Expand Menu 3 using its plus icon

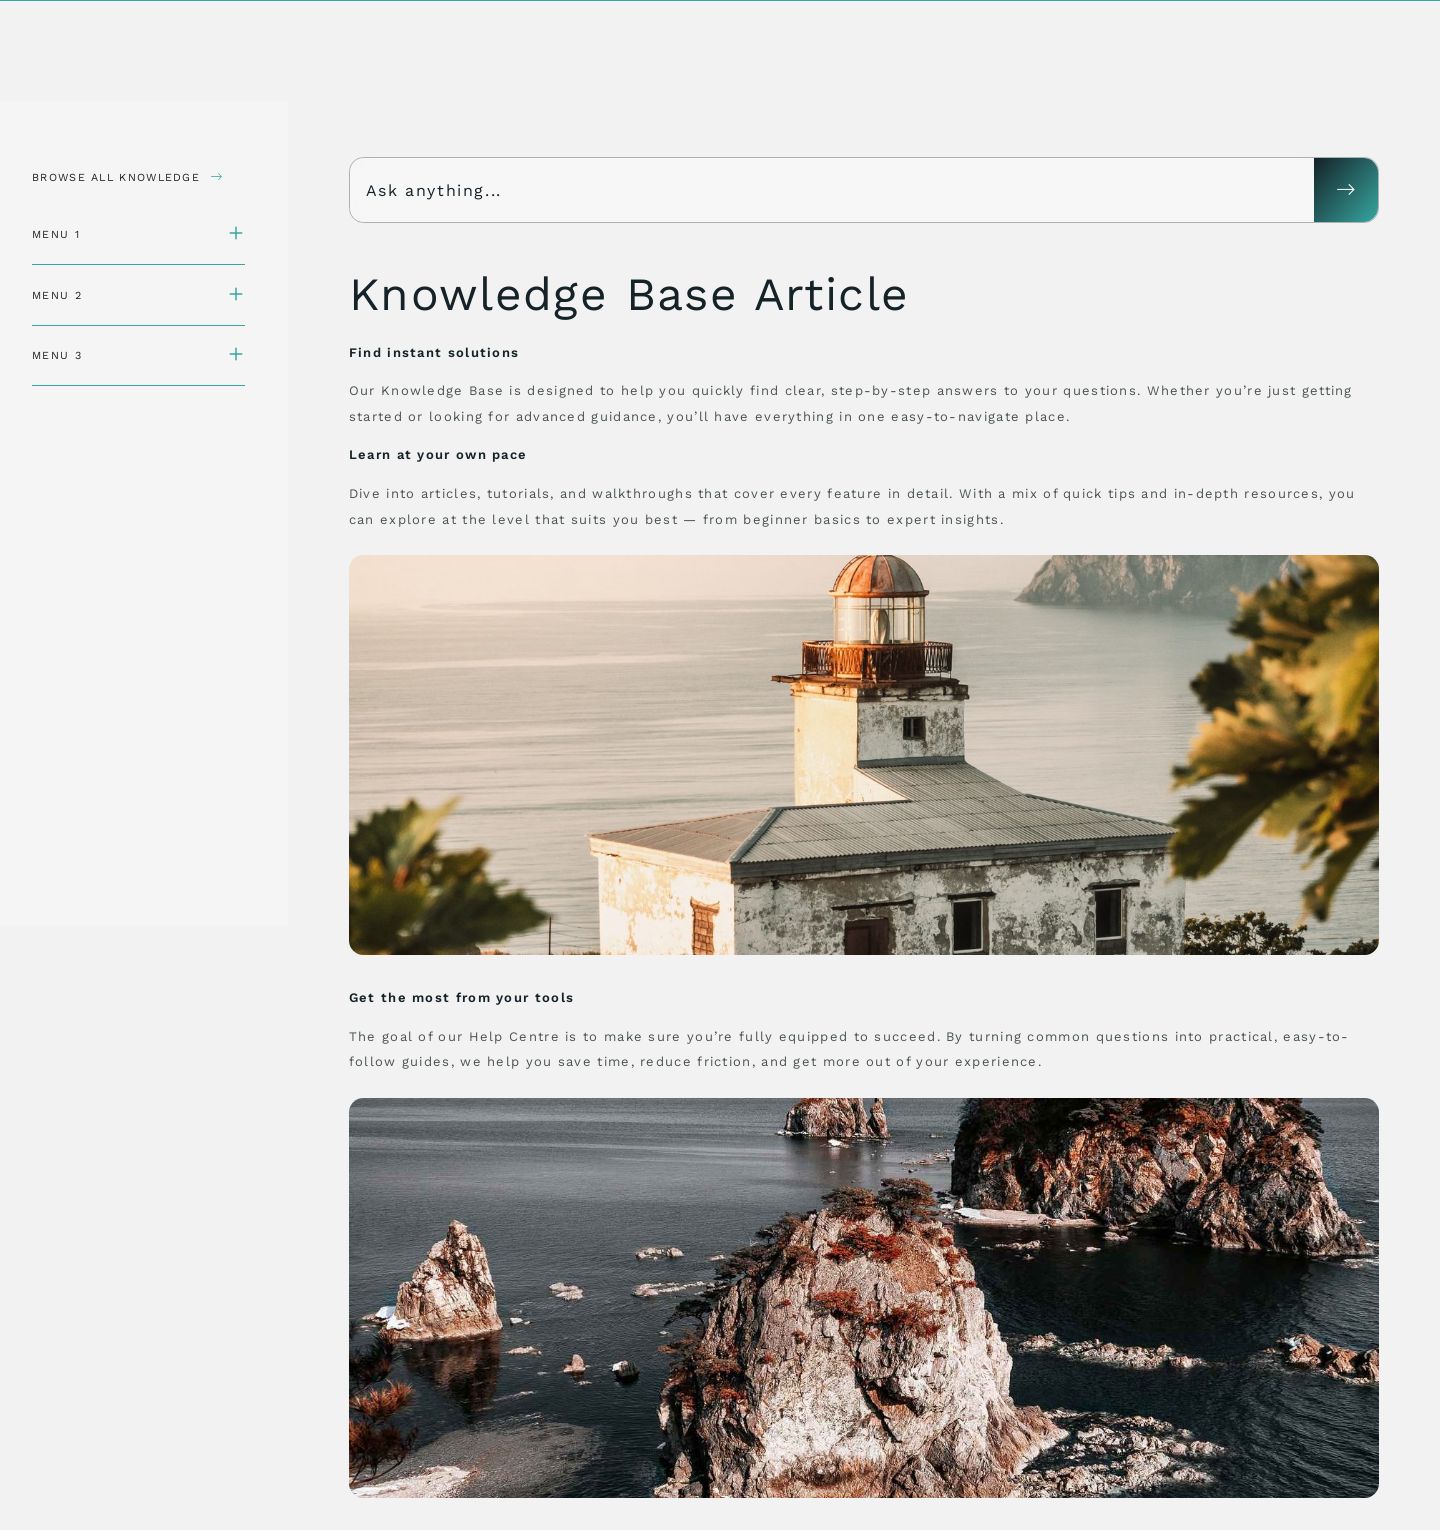236,355
